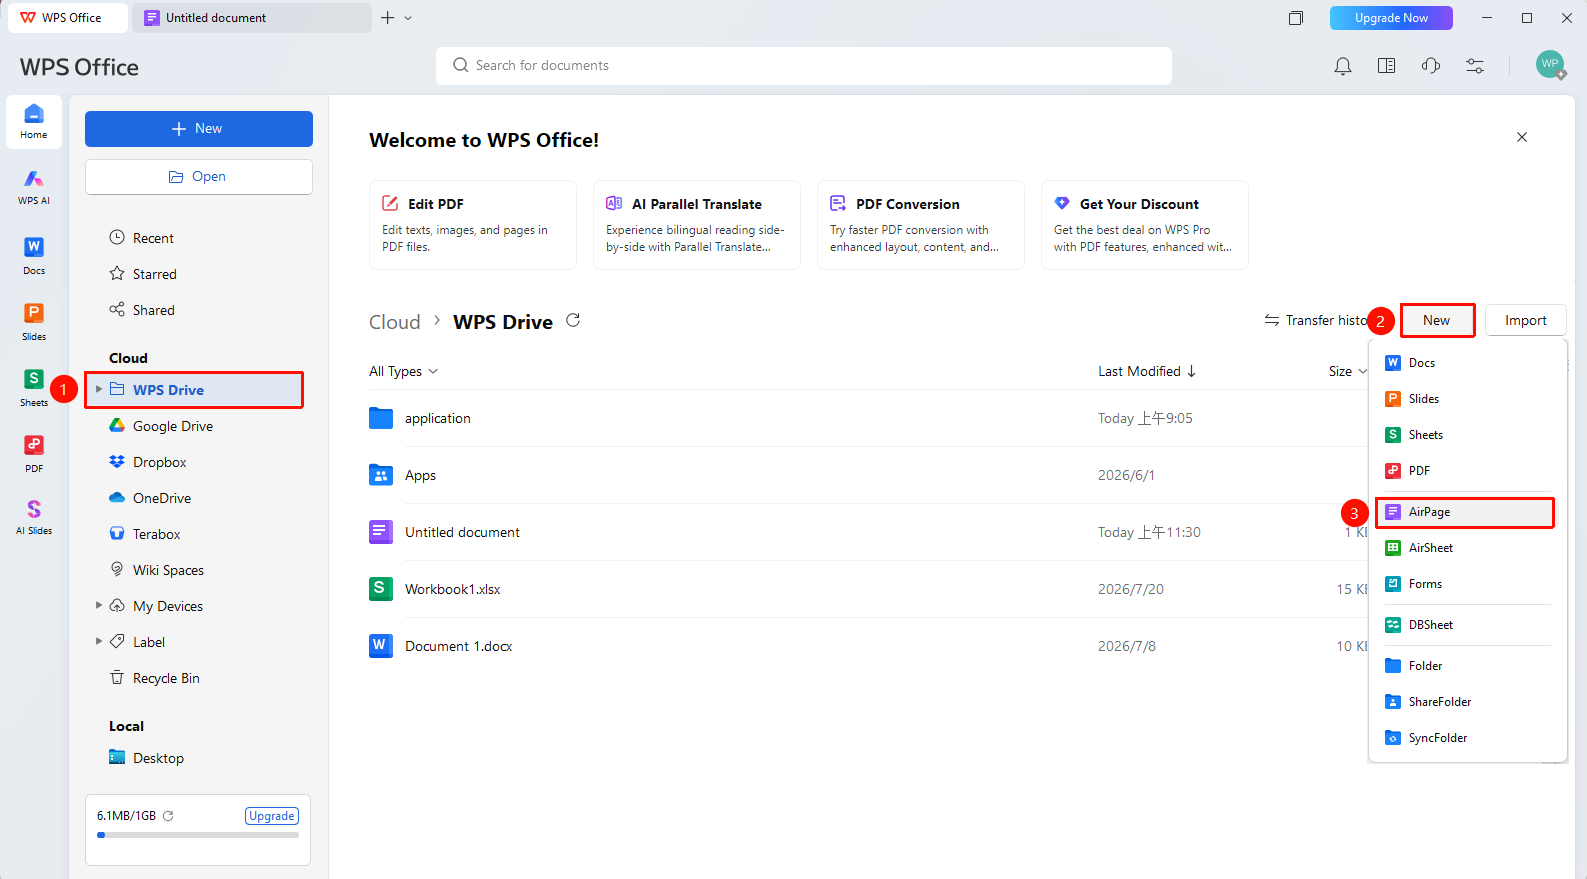The image size is (1587, 879).
Task: Click the Upgrade Now button
Action: (1391, 18)
